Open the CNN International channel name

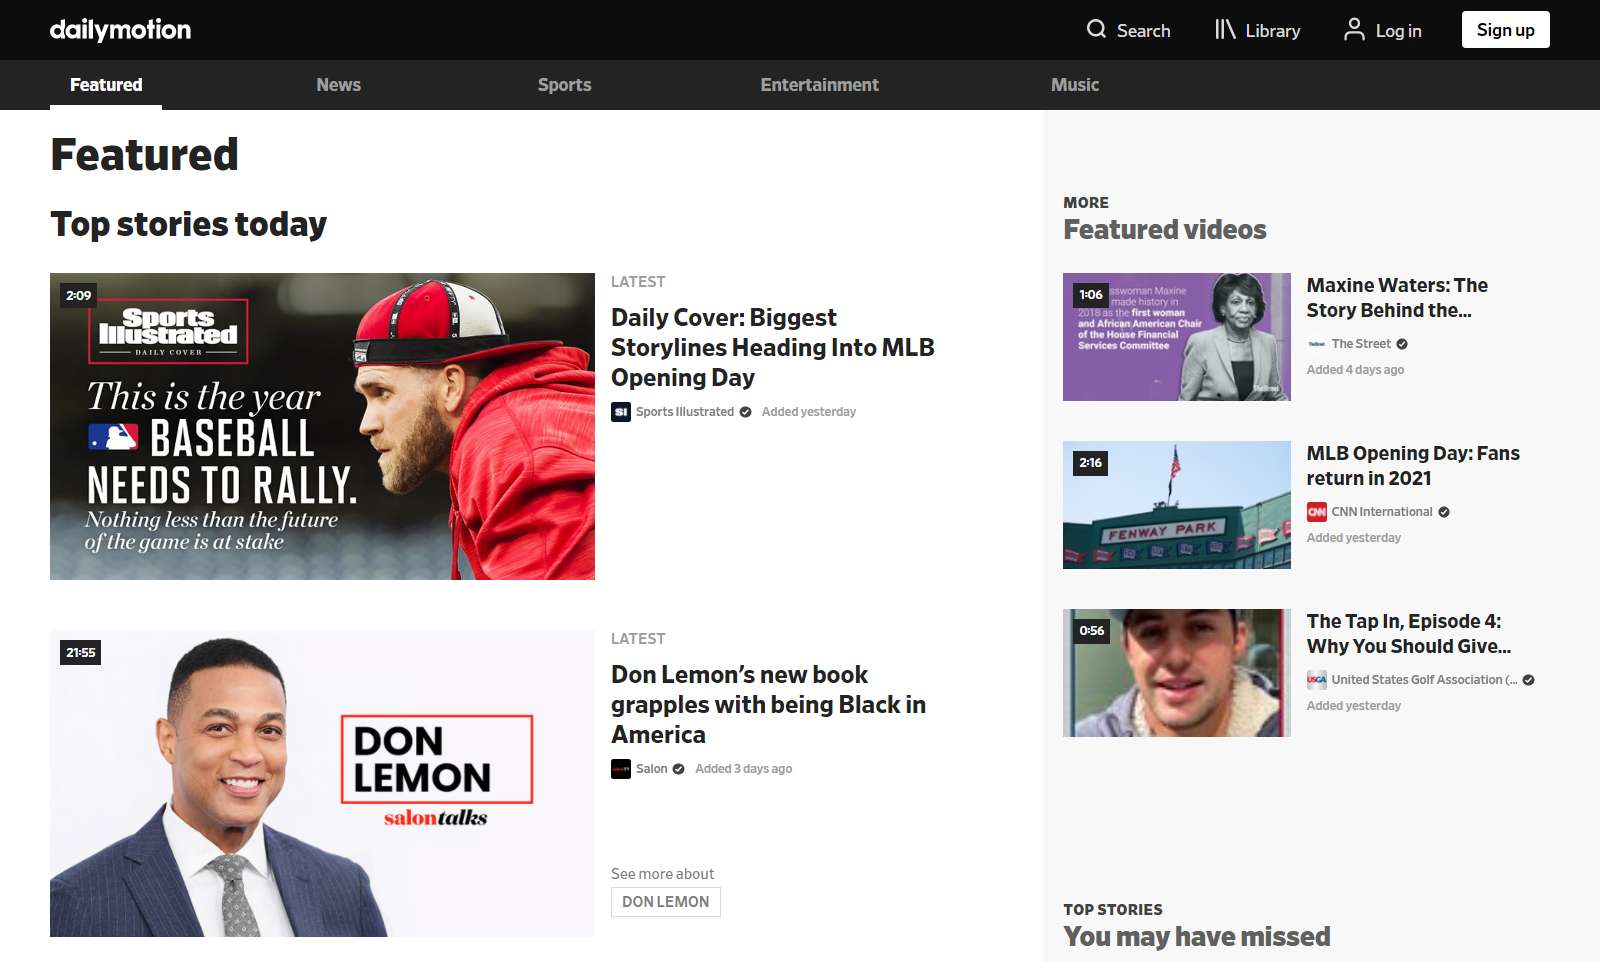coord(1382,512)
